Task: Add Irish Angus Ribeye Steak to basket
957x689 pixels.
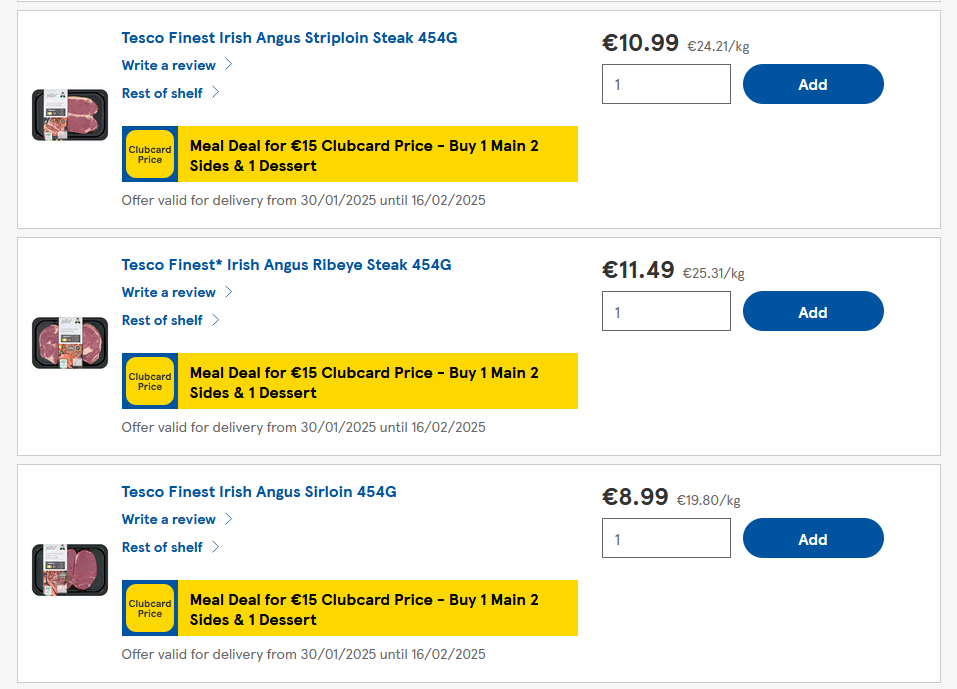Action: click(813, 311)
